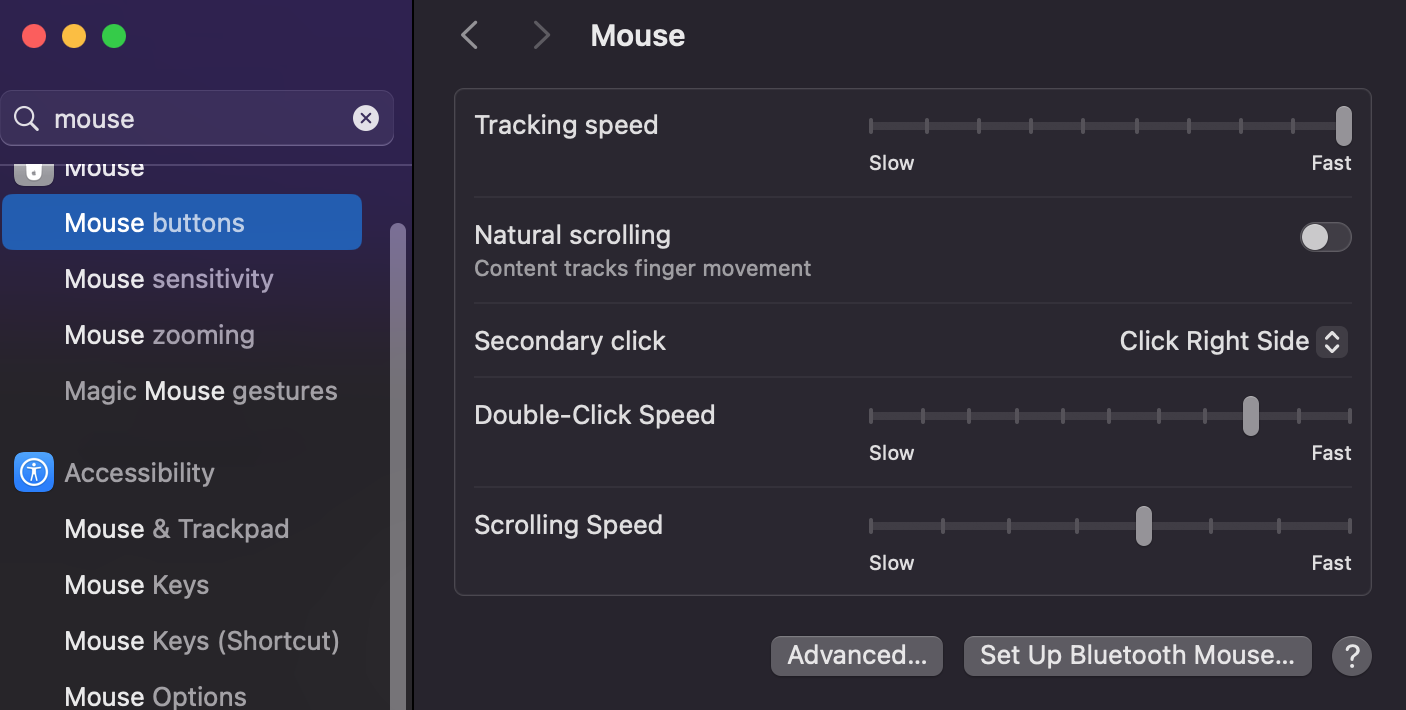Select Mouse buttons in the sidebar
Viewport: 1406px width, 710px height.
coord(182,222)
